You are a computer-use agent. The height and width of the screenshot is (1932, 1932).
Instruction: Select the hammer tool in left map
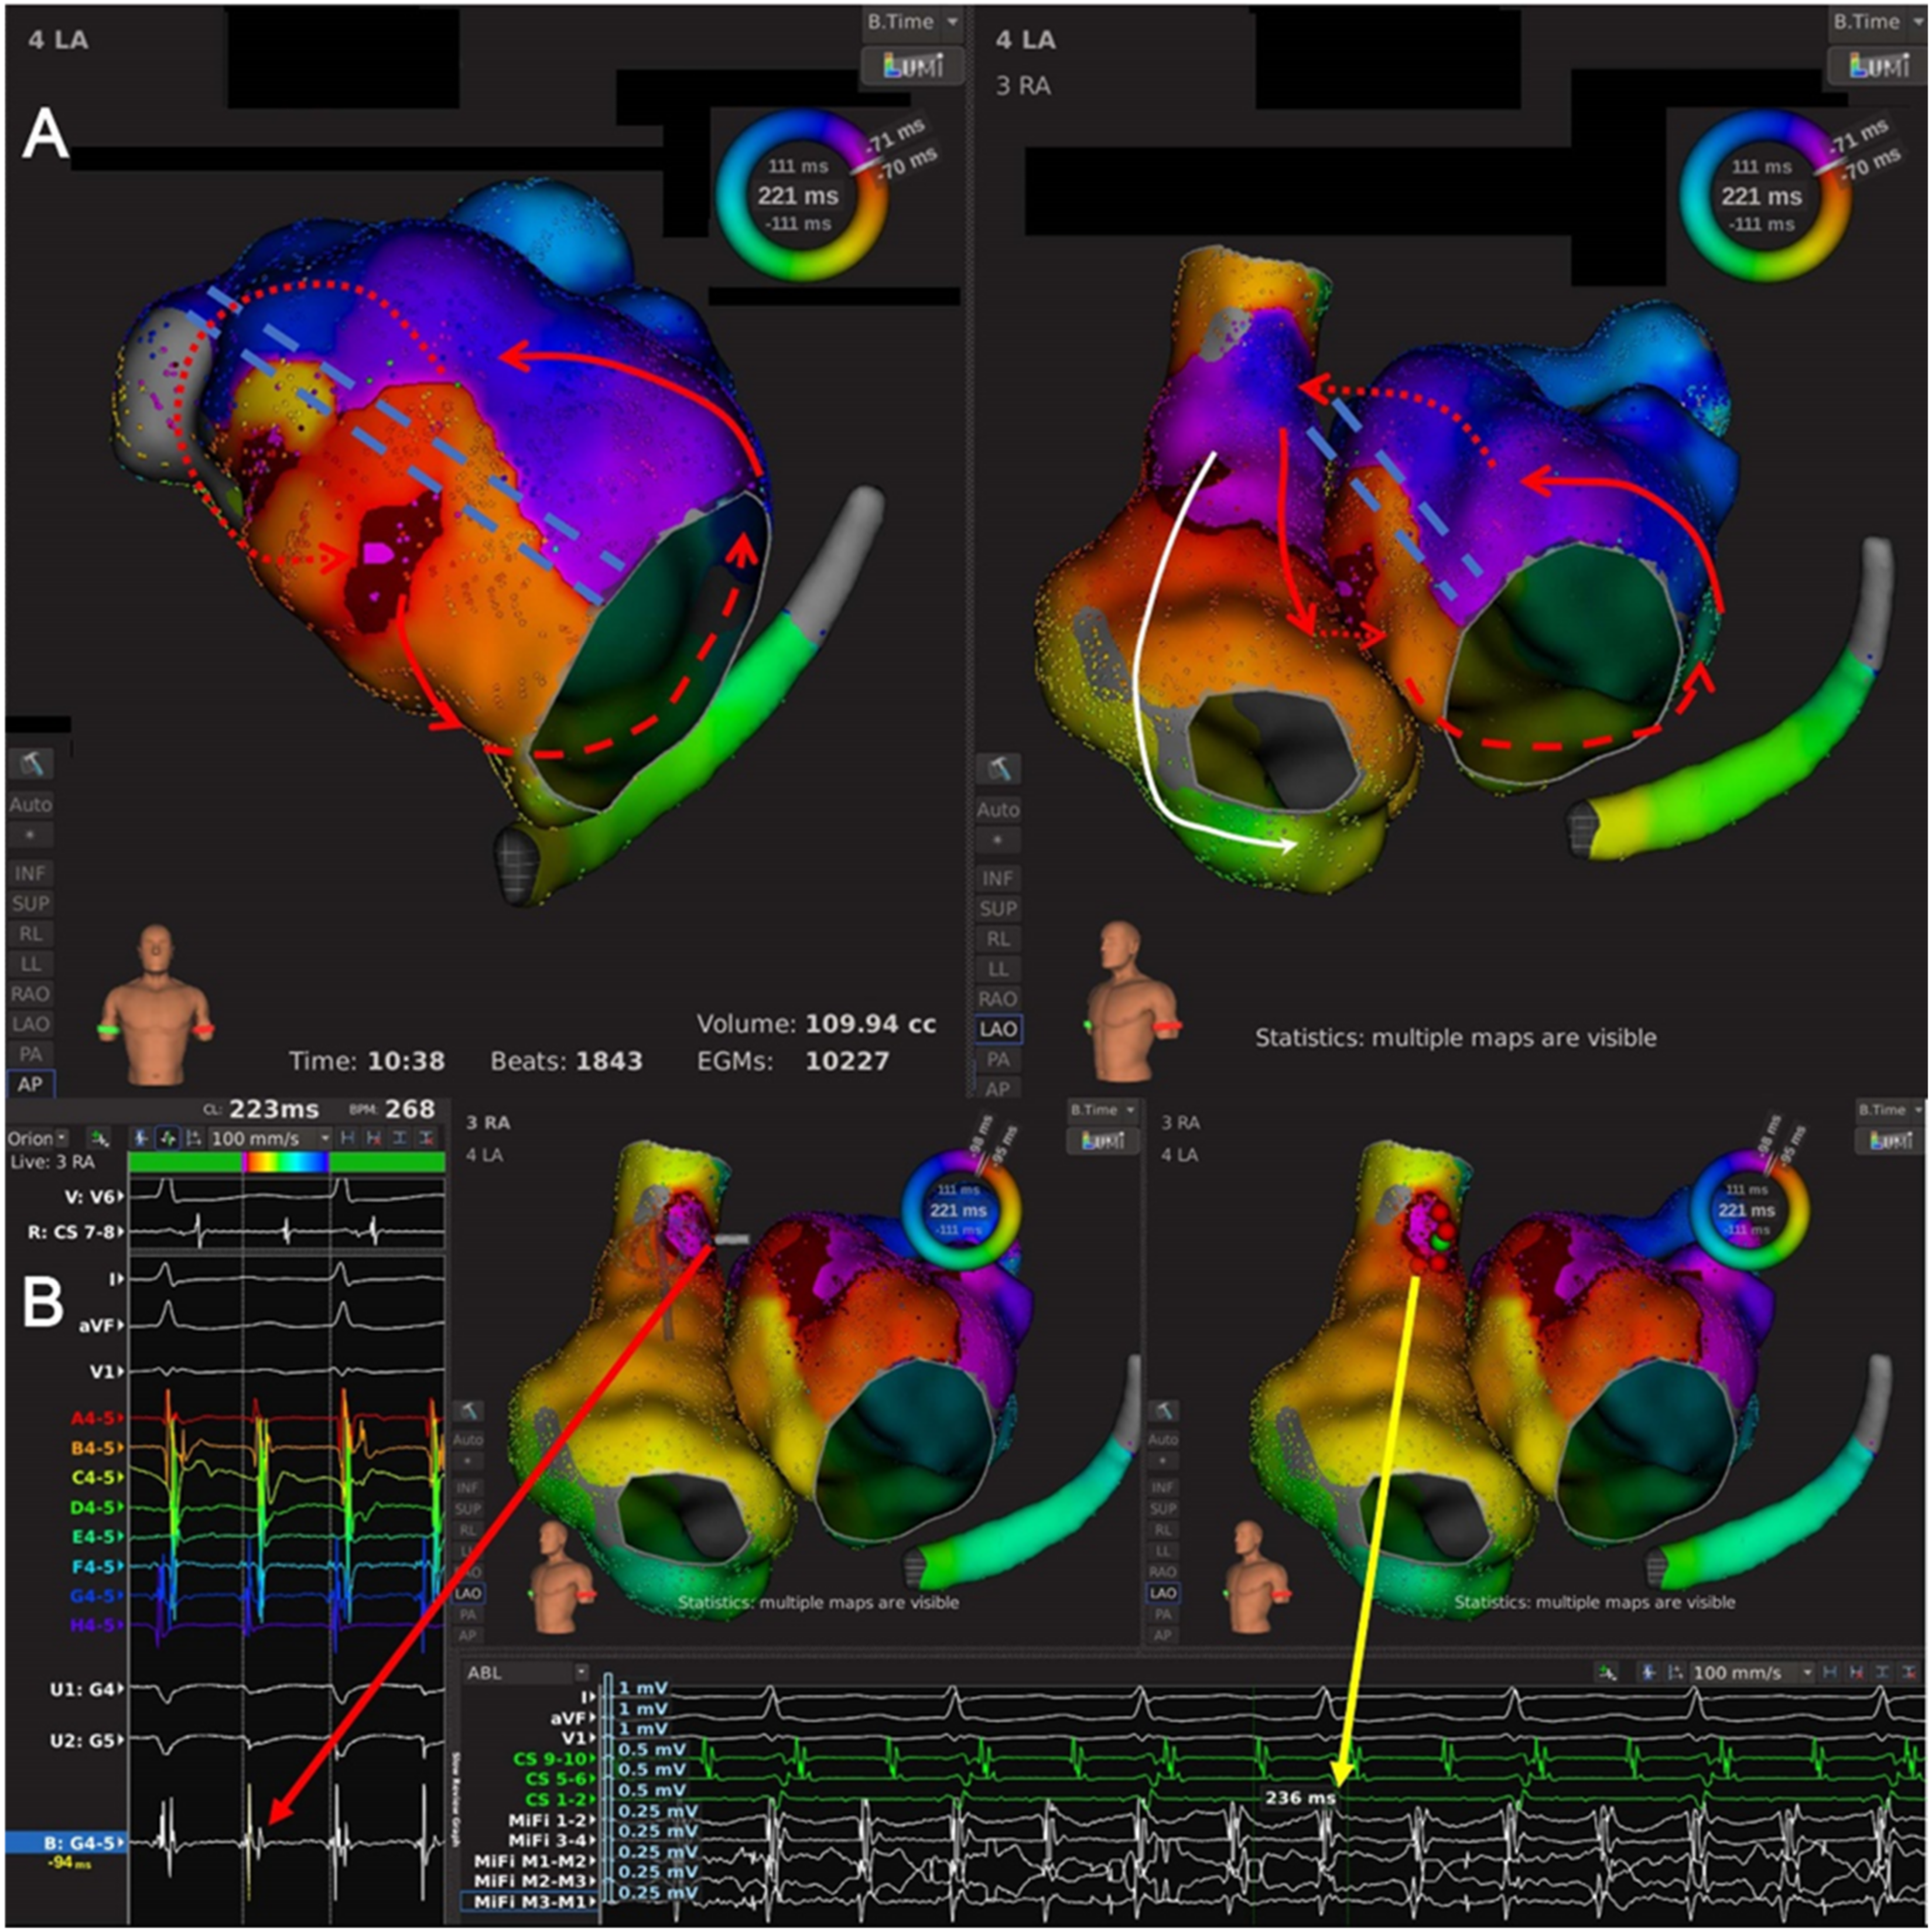tap(31, 764)
